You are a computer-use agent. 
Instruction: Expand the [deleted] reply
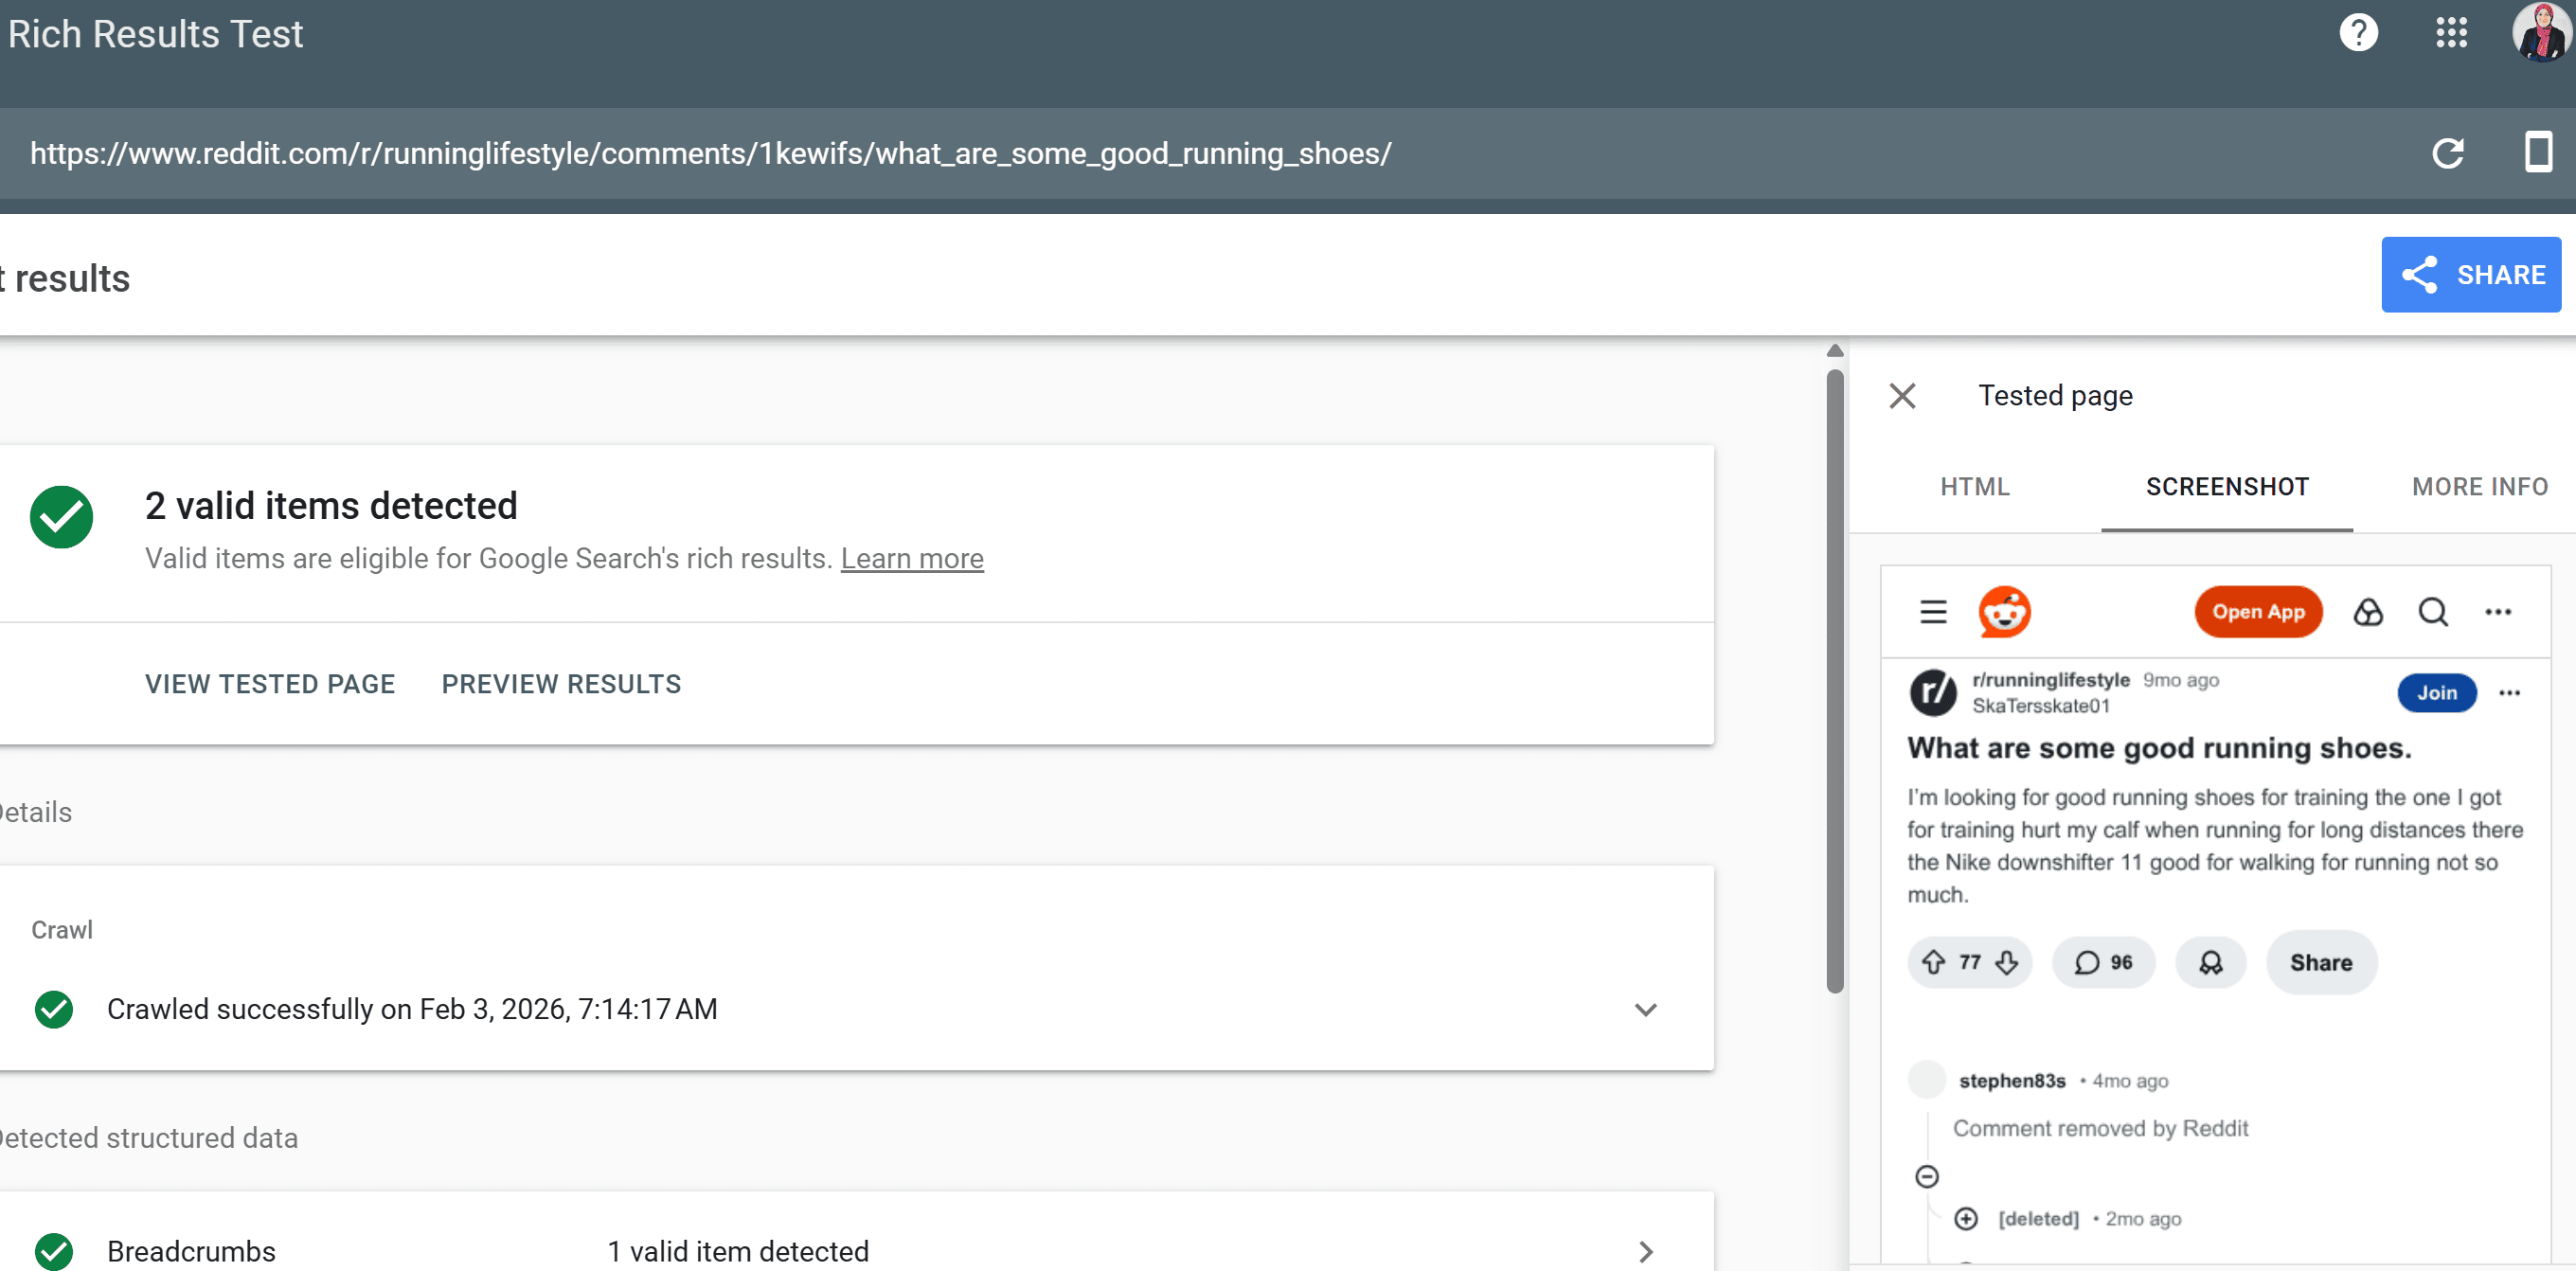click(1966, 1218)
